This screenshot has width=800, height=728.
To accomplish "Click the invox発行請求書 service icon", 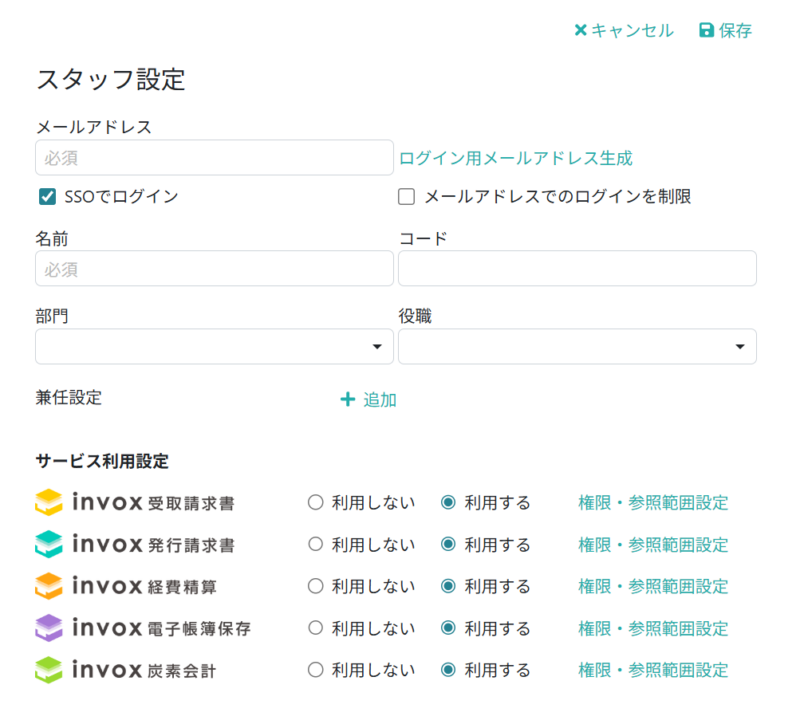I will point(47,545).
